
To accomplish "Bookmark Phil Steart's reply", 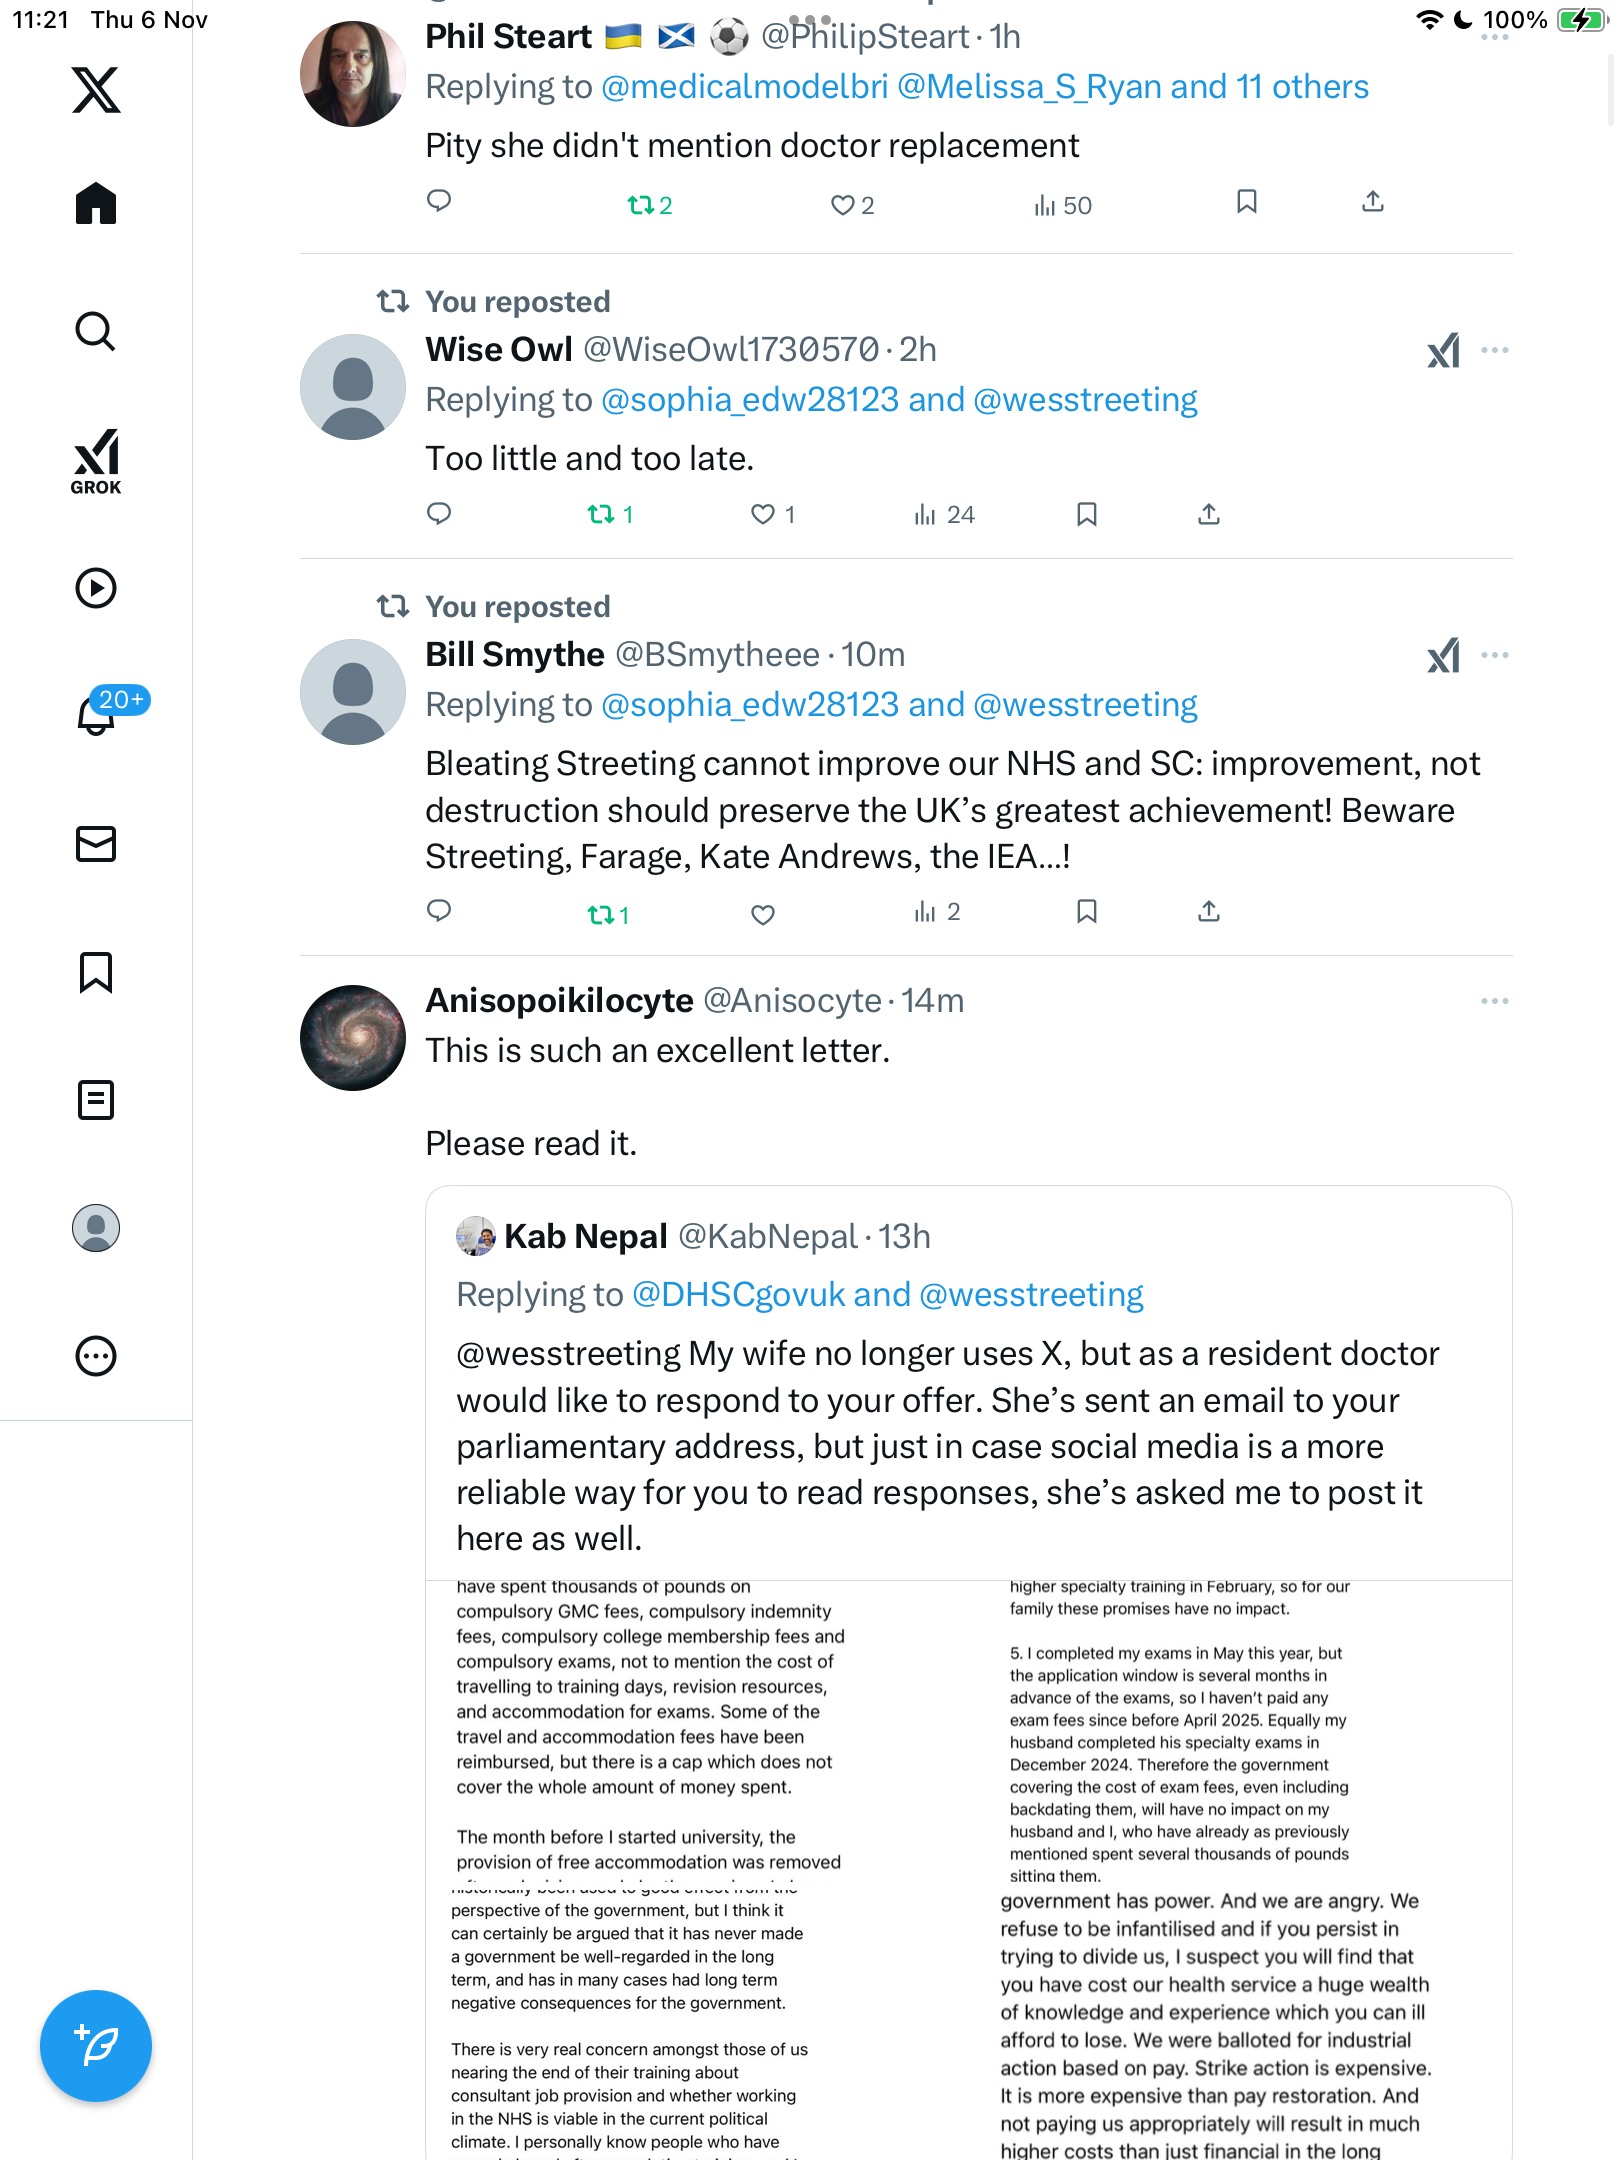I will click(x=1246, y=203).
